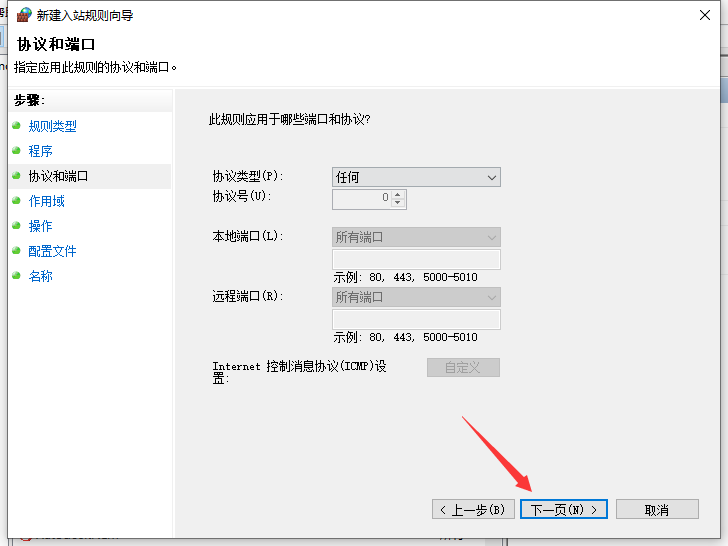The height and width of the screenshot is (546, 728).
Task: Decrease the 协议号 spinner value
Action: pyautogui.click(x=398, y=203)
